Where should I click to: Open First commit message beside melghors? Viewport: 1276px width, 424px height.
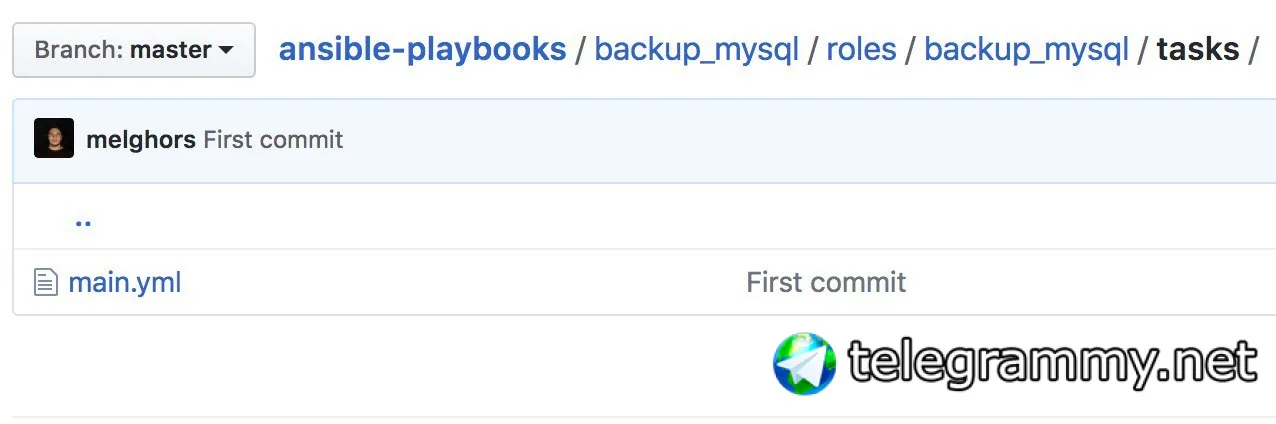click(x=273, y=139)
